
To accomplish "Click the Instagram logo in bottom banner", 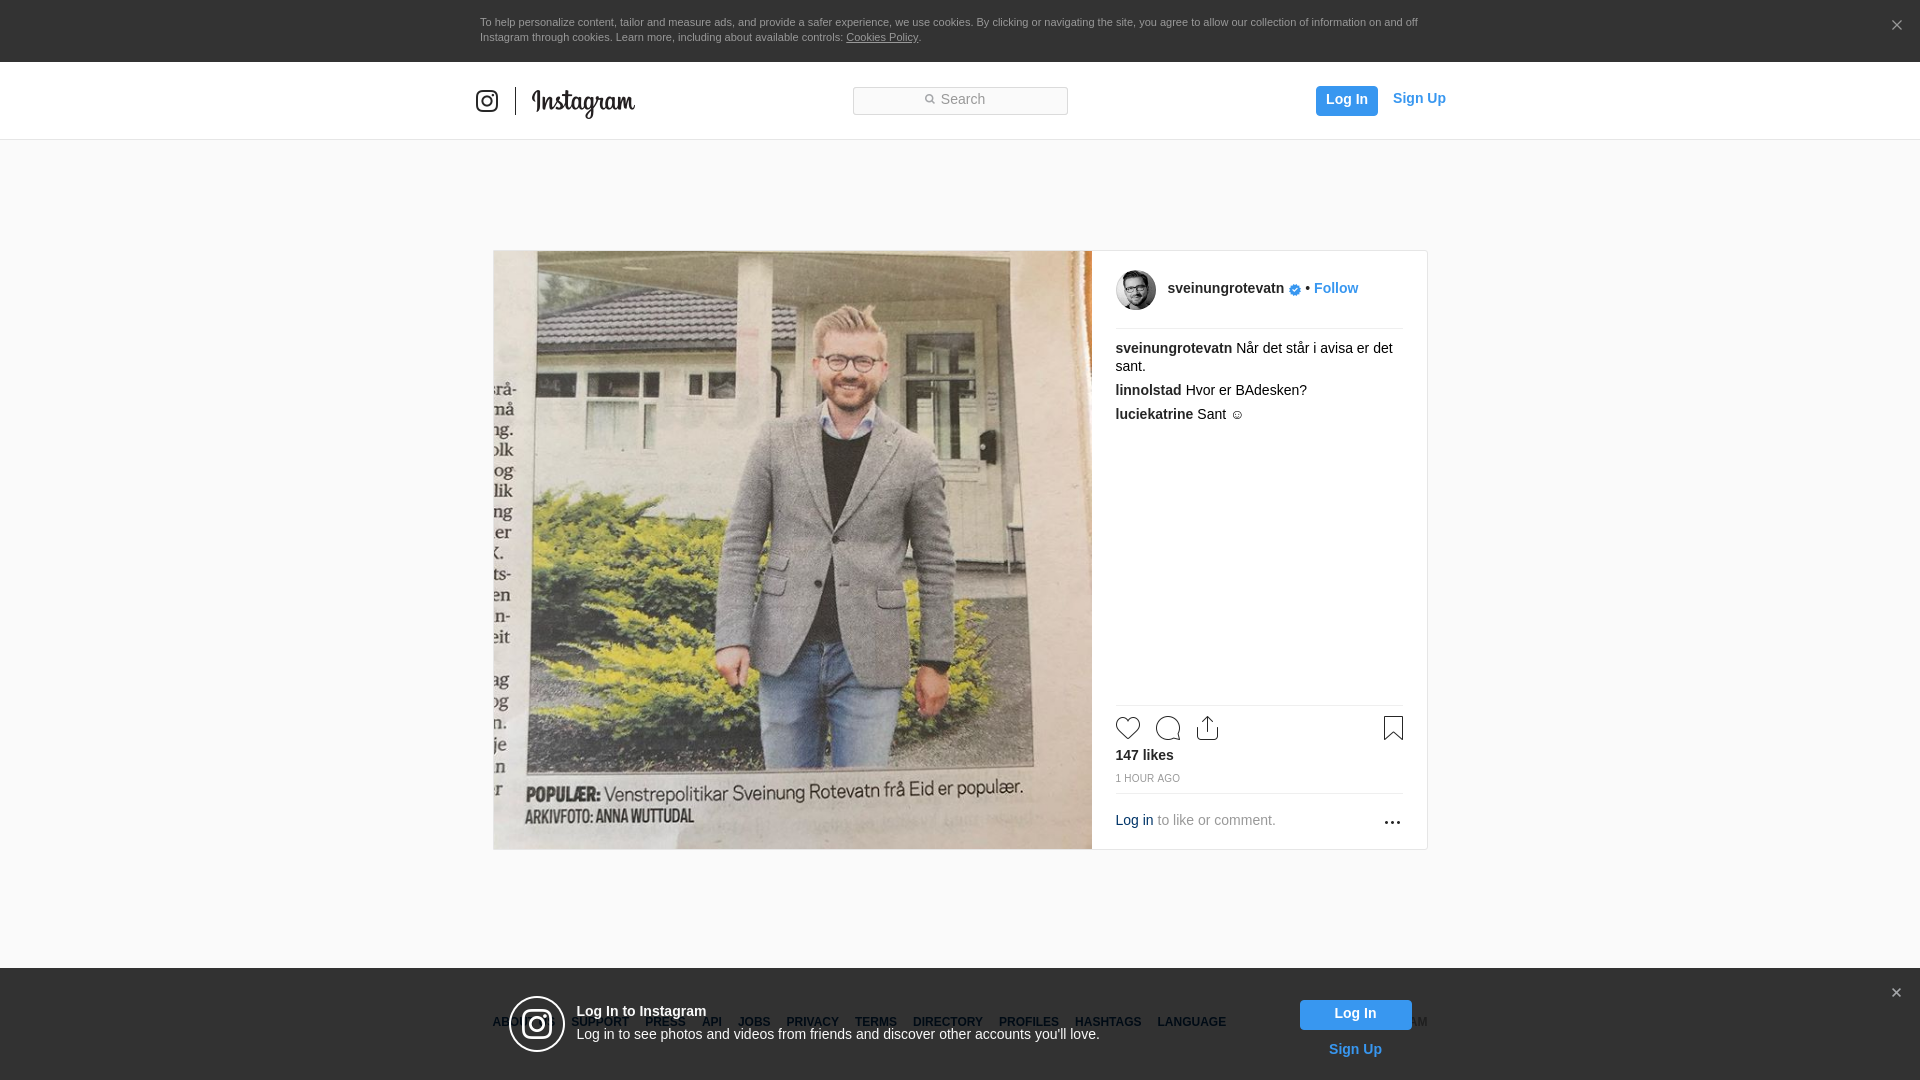I will coord(537,1024).
